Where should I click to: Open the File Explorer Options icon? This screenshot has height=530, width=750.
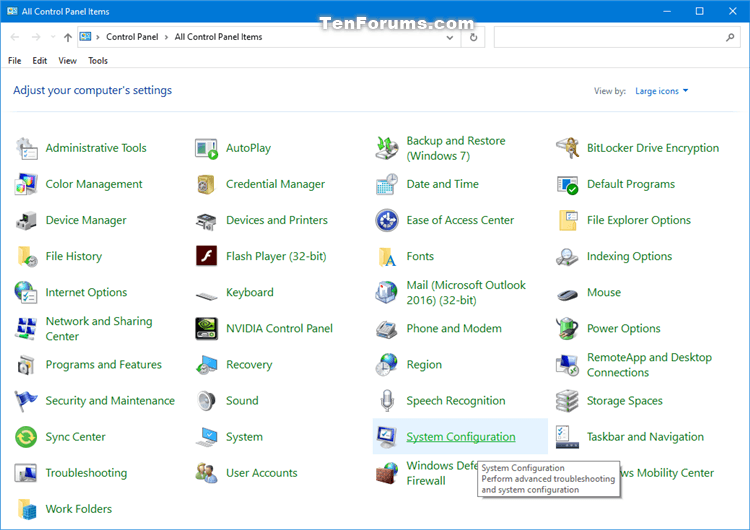[x=567, y=221]
